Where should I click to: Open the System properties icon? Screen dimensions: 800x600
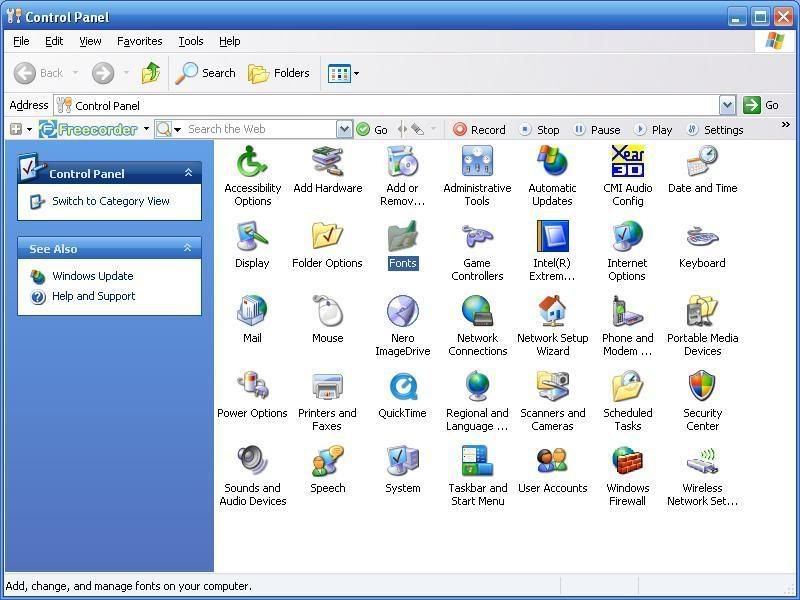click(403, 469)
